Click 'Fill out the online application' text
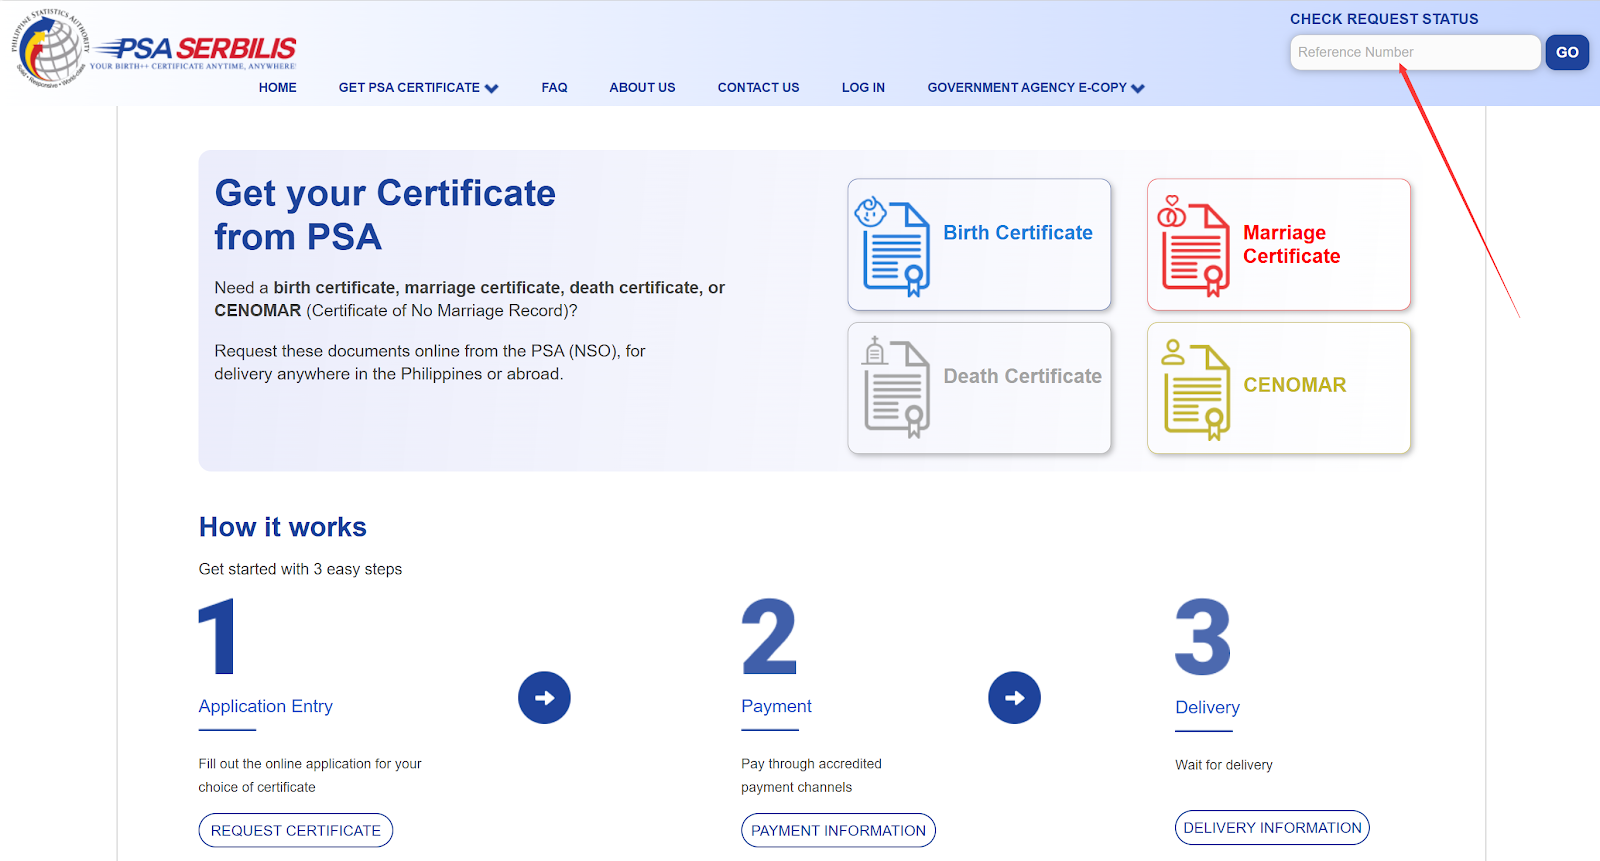The width and height of the screenshot is (1600, 861). click(310, 775)
